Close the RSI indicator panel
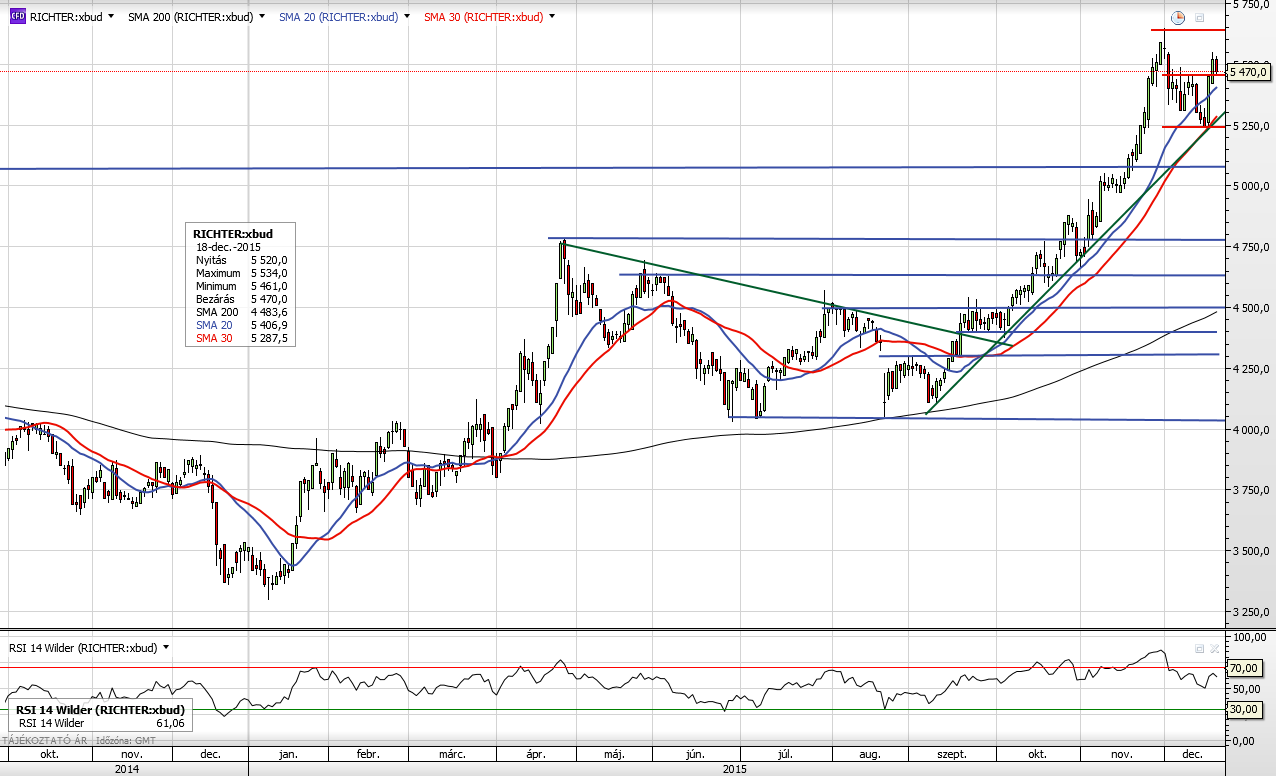1276x776 pixels. [x=1215, y=648]
